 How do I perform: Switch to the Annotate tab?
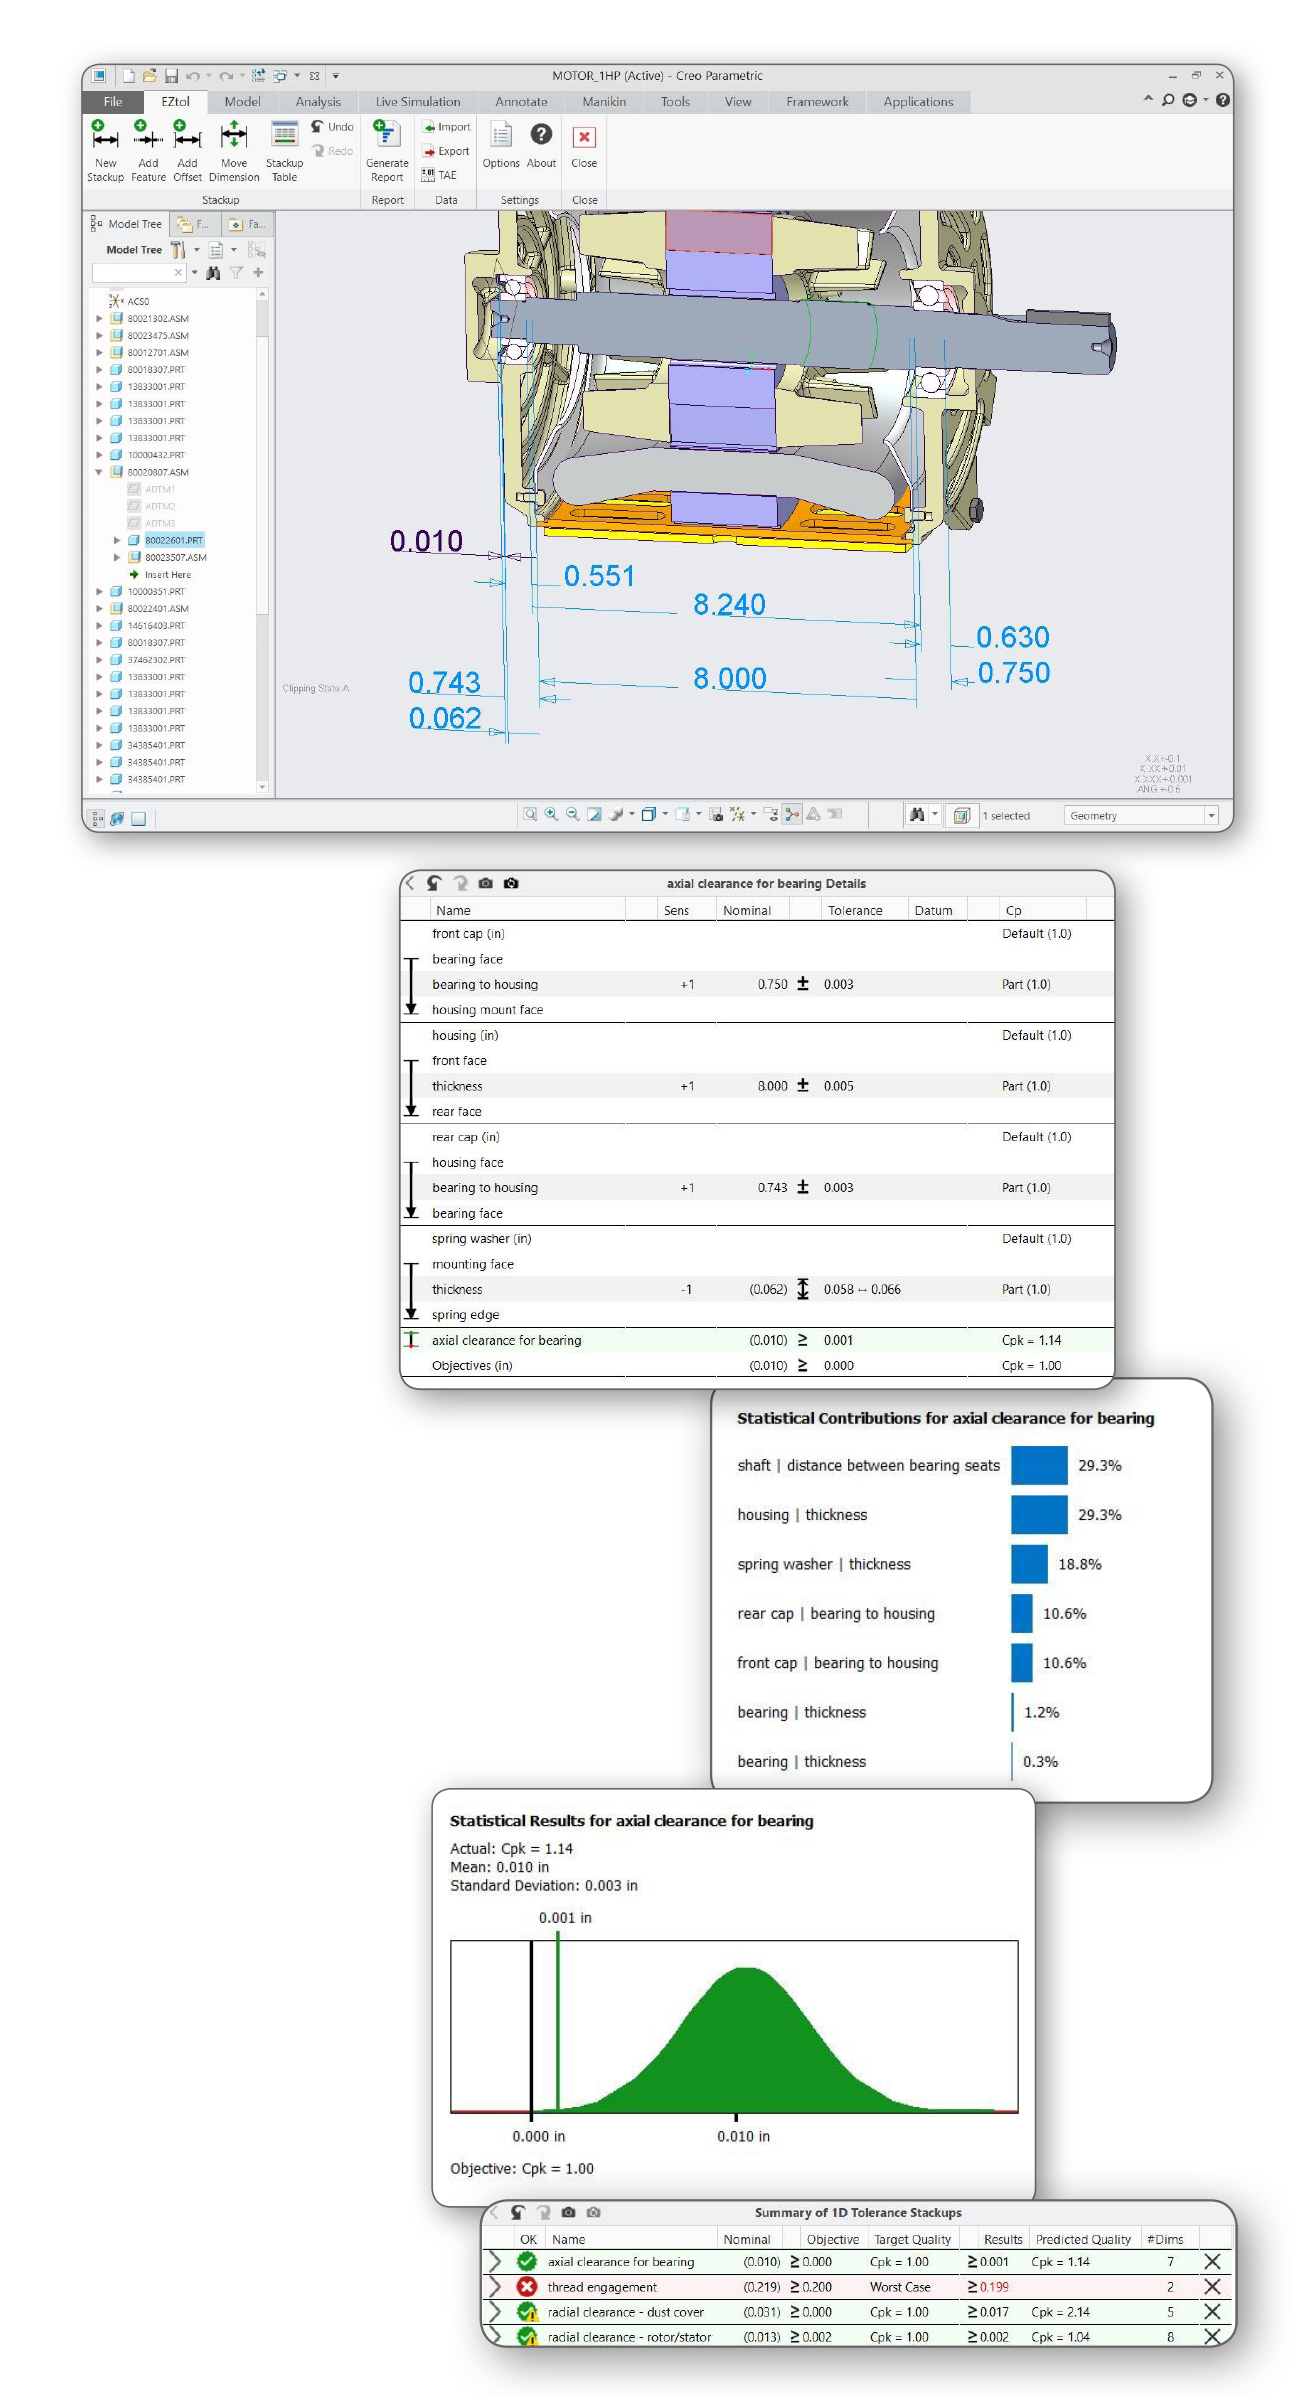tap(521, 102)
